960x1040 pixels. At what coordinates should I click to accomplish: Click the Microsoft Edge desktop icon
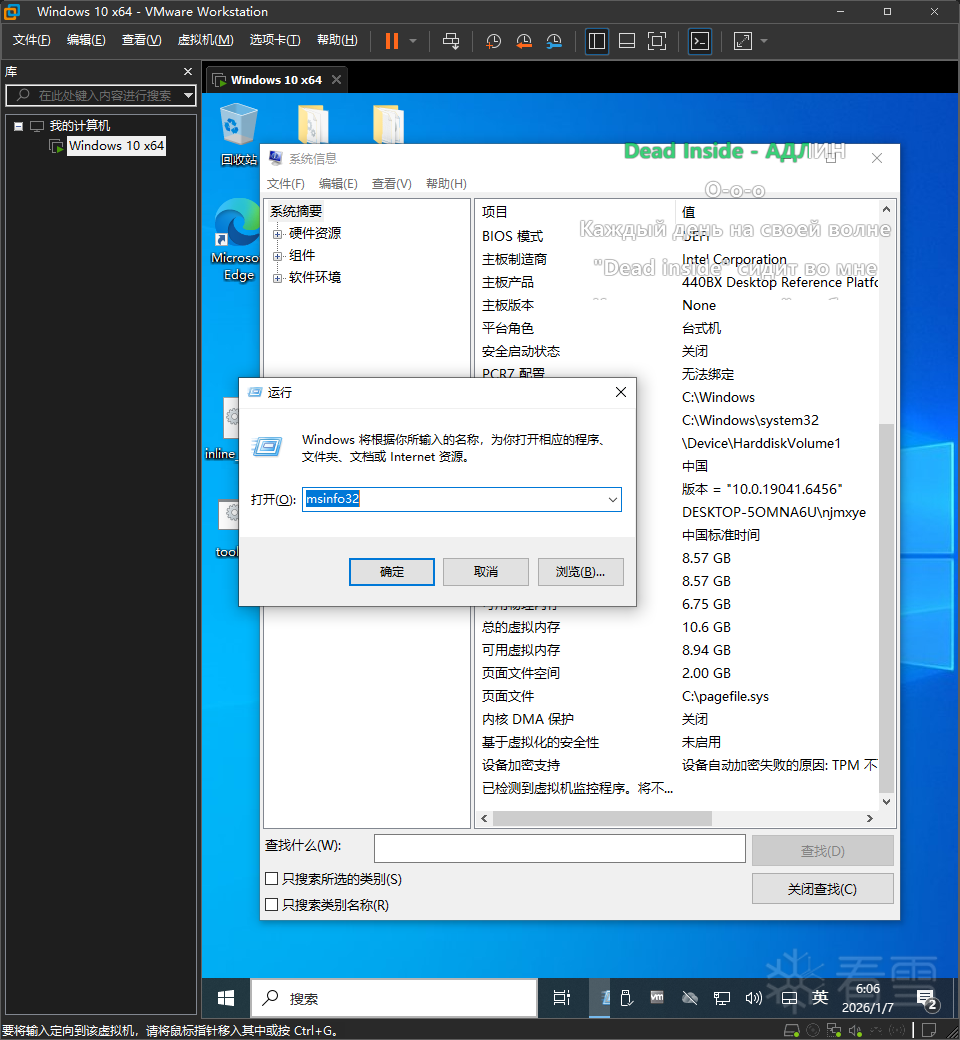[x=237, y=240]
